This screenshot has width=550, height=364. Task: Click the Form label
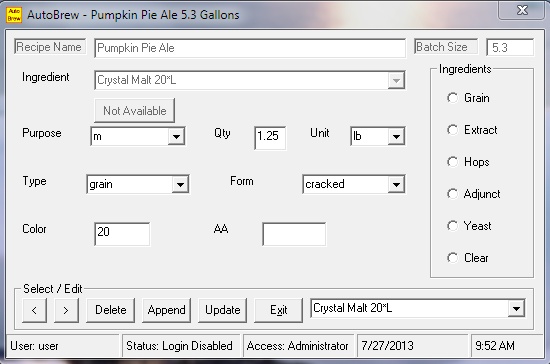[x=242, y=181]
